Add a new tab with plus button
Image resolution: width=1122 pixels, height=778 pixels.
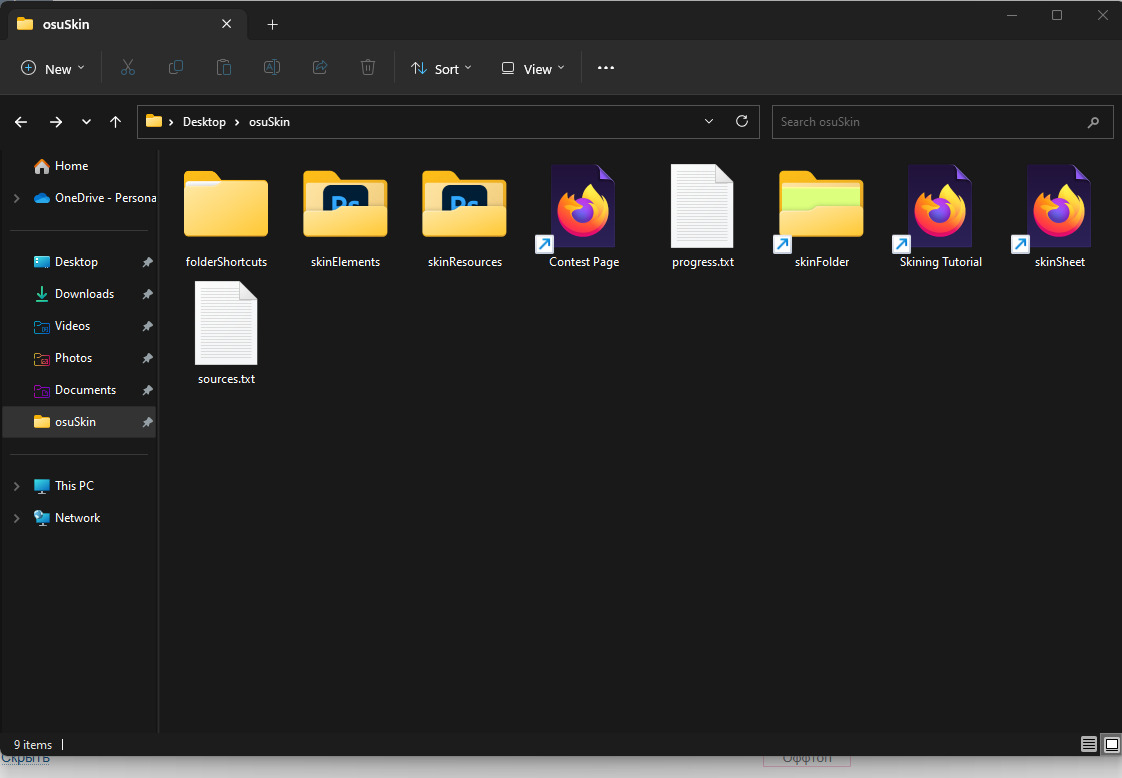(x=272, y=24)
